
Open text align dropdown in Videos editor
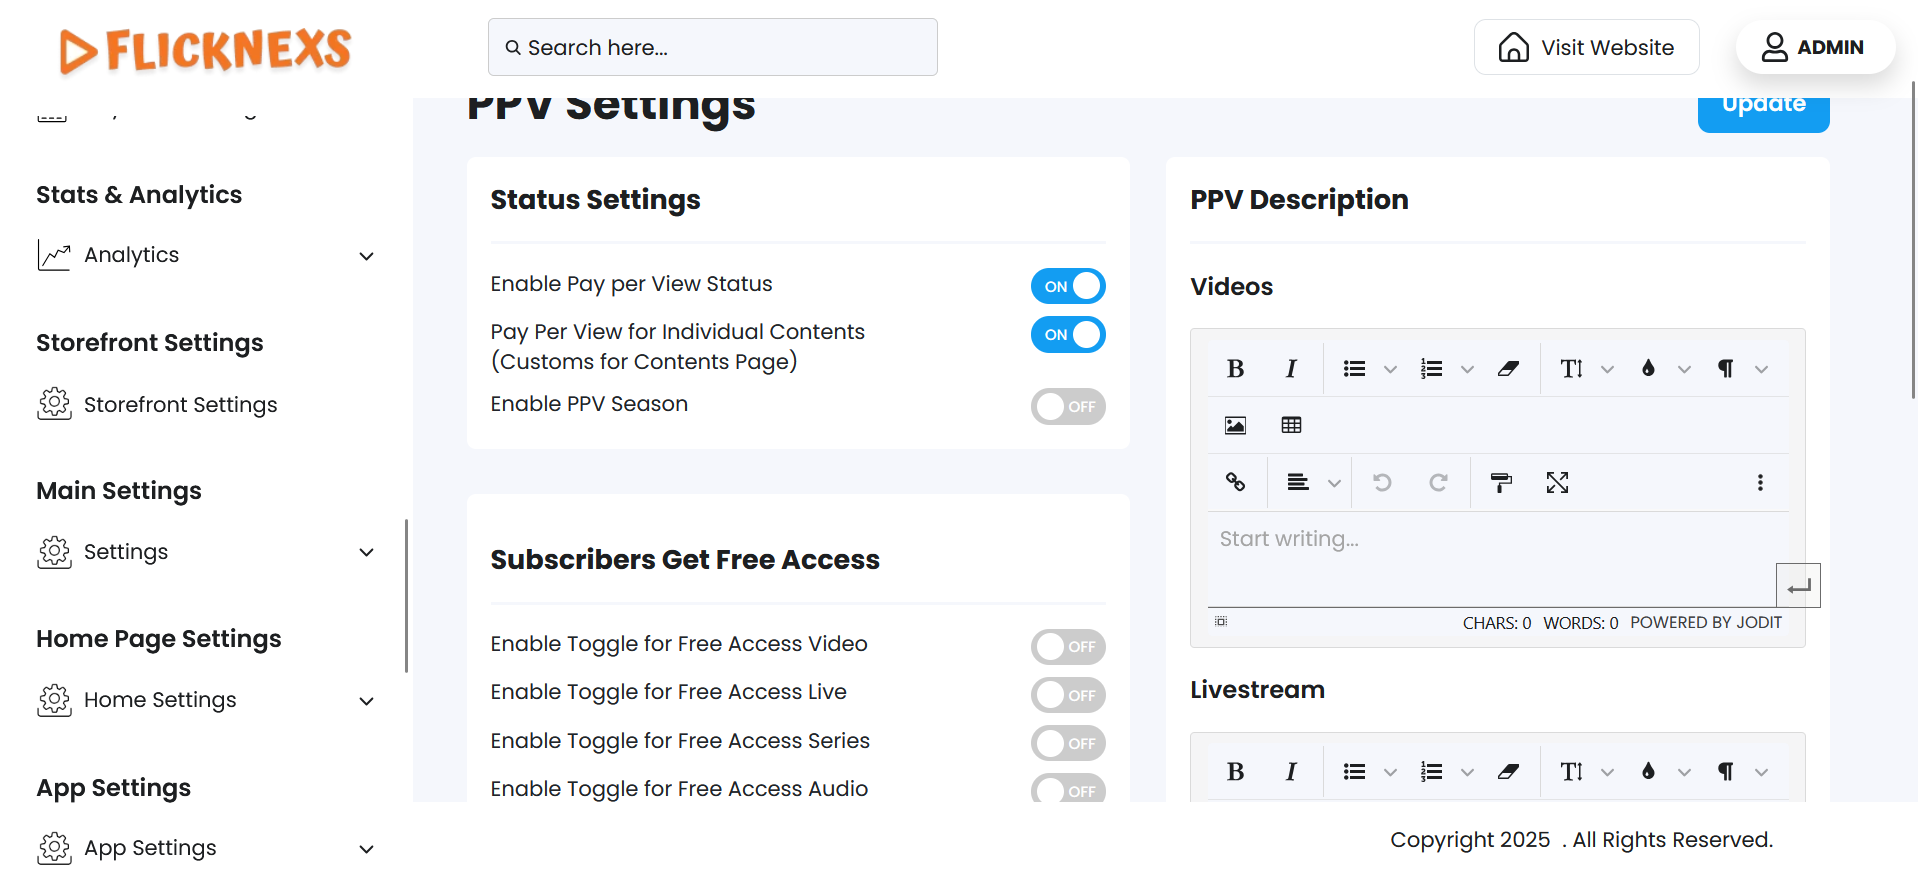tap(1334, 483)
